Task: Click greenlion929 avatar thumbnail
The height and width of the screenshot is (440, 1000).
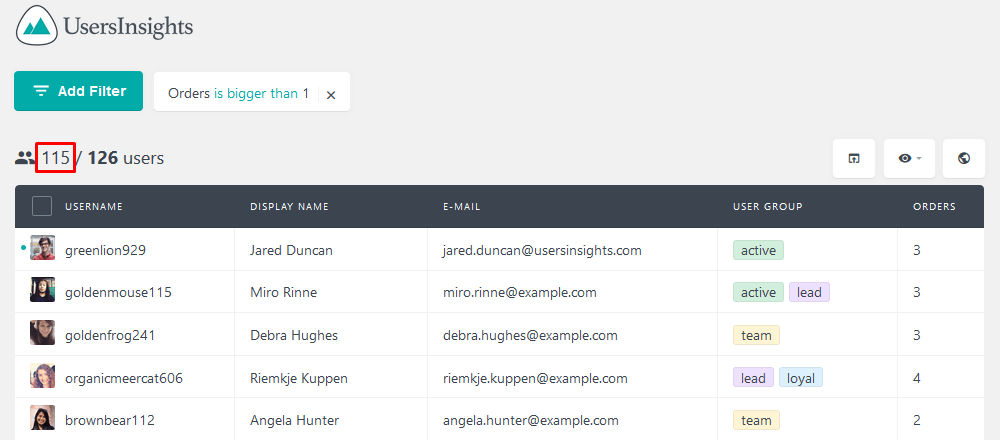Action: [42, 247]
